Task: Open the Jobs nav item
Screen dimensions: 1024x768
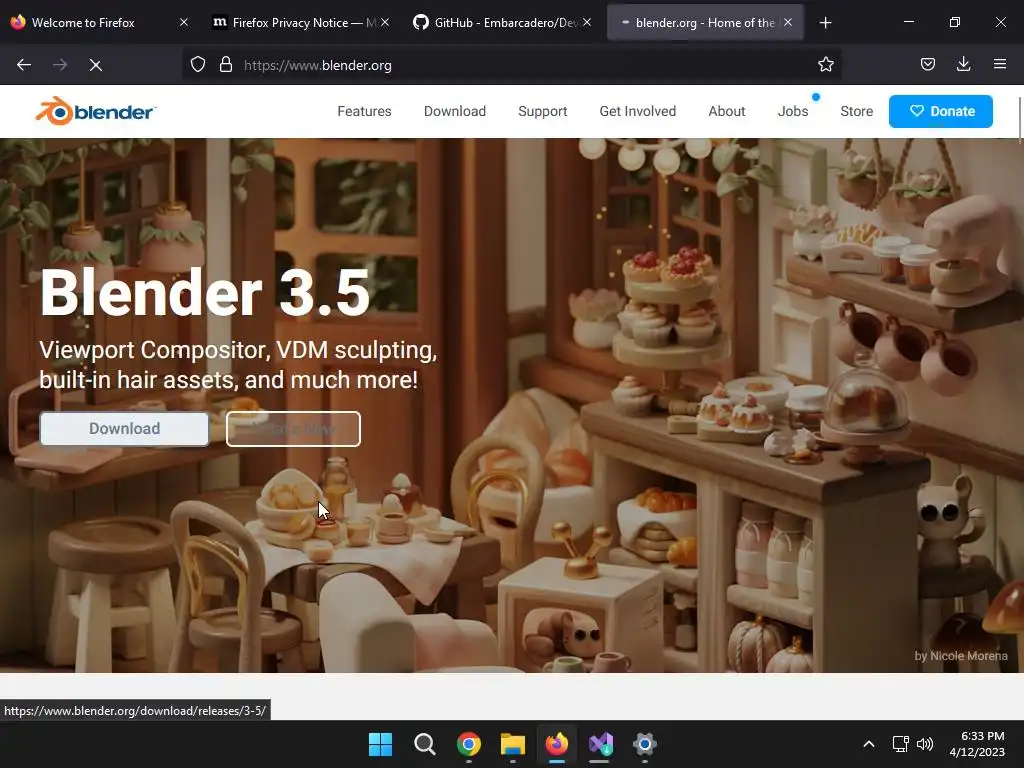Action: [793, 111]
